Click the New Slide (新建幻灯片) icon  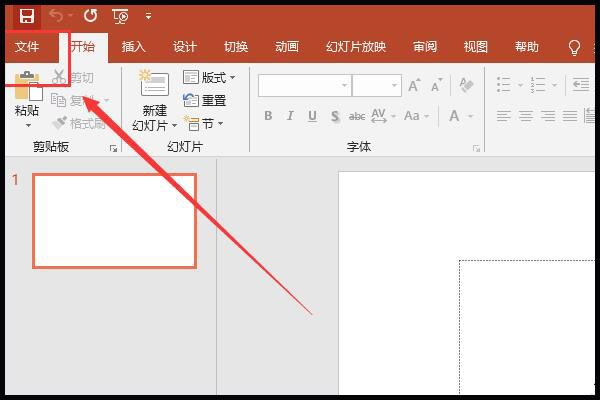154,90
